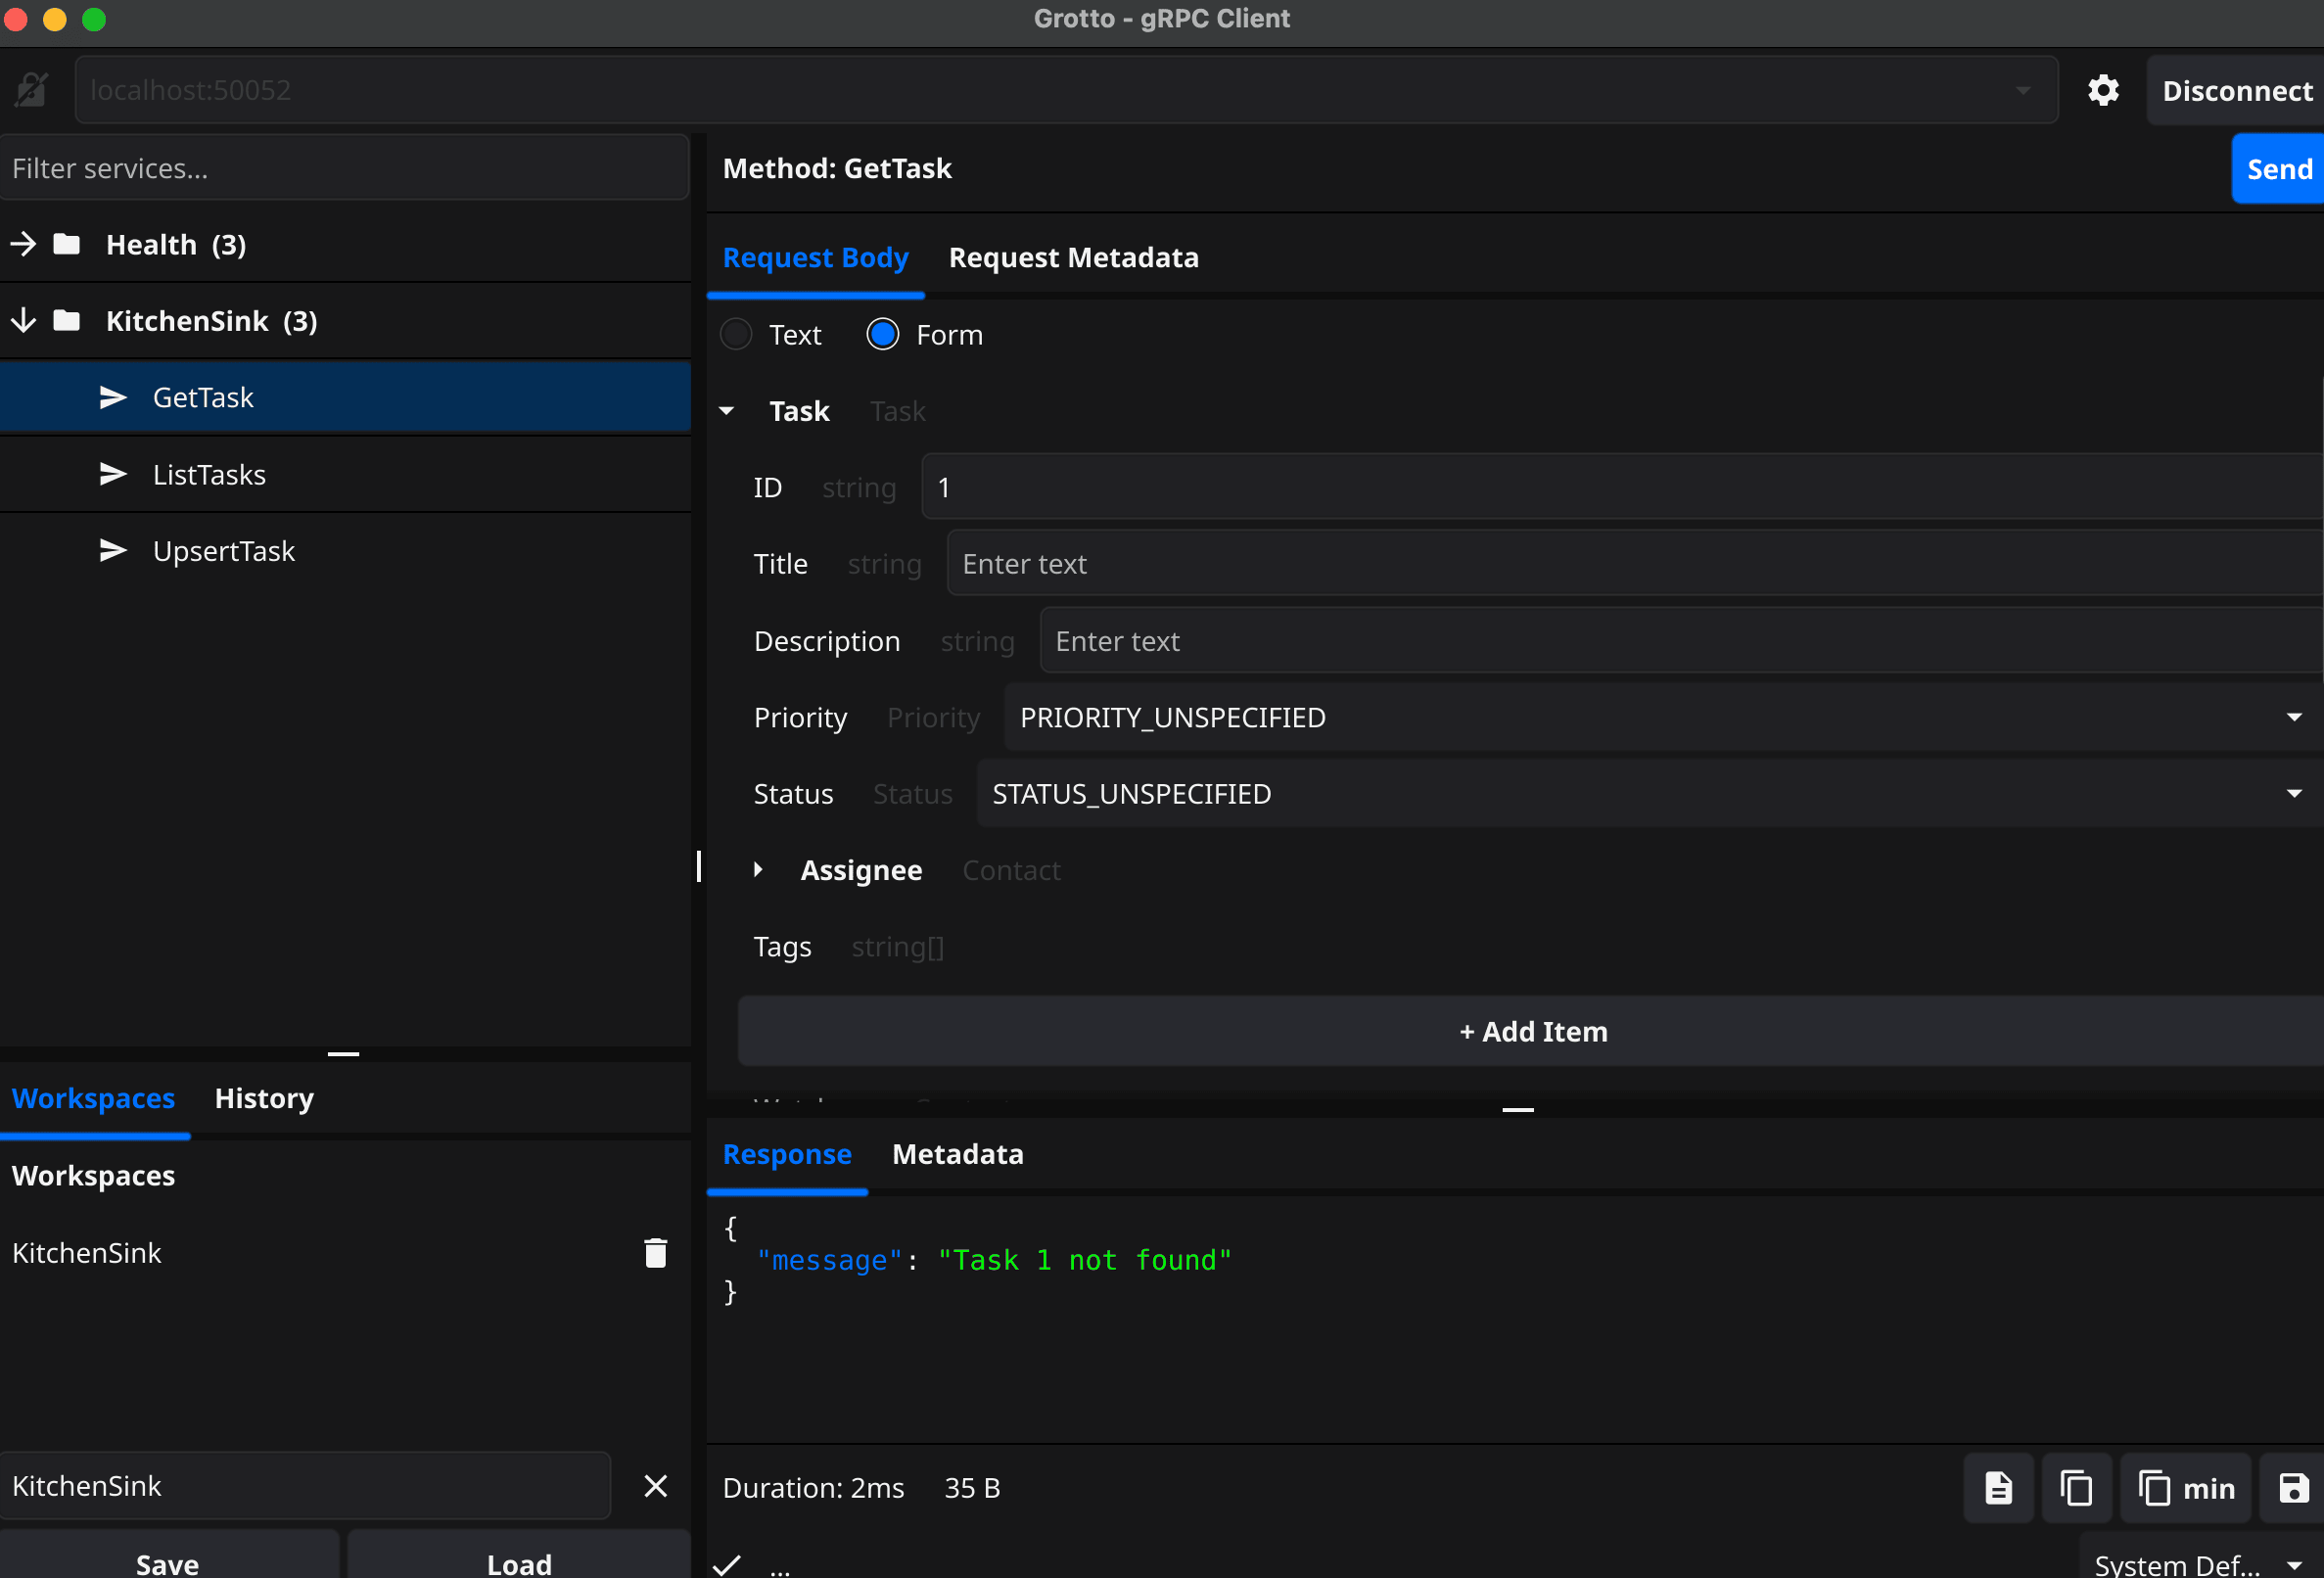
Task: Open the settings gear
Action: (2104, 90)
